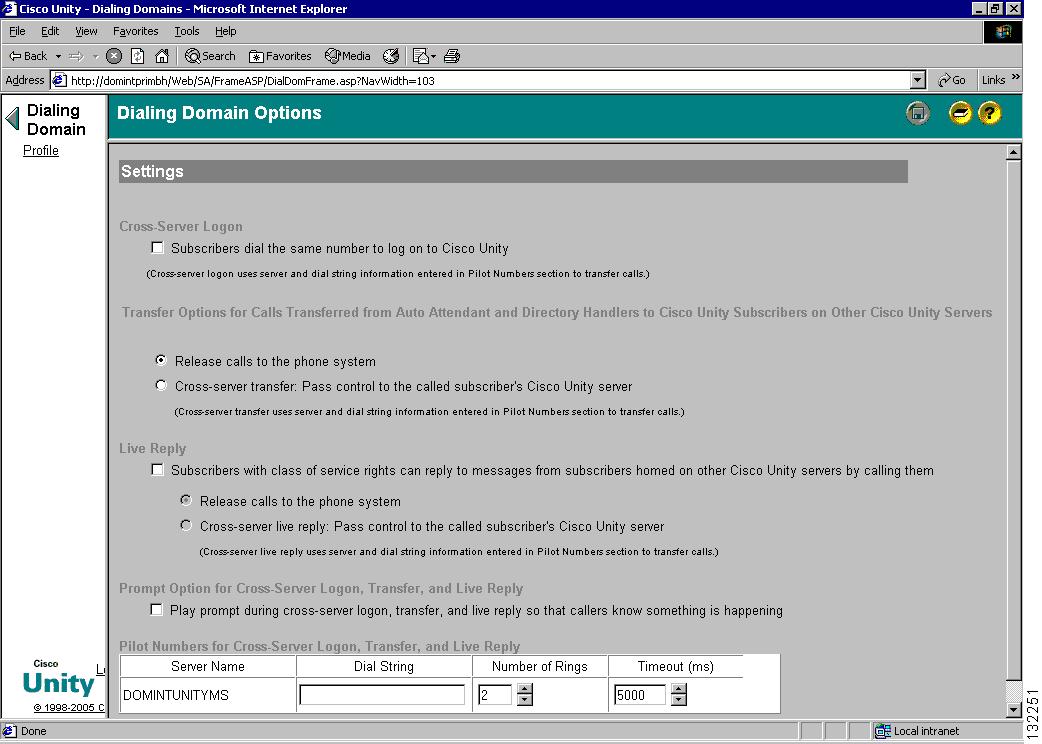Click the 'Dial String' column header
This screenshot has width=1042, height=744.
click(384, 666)
